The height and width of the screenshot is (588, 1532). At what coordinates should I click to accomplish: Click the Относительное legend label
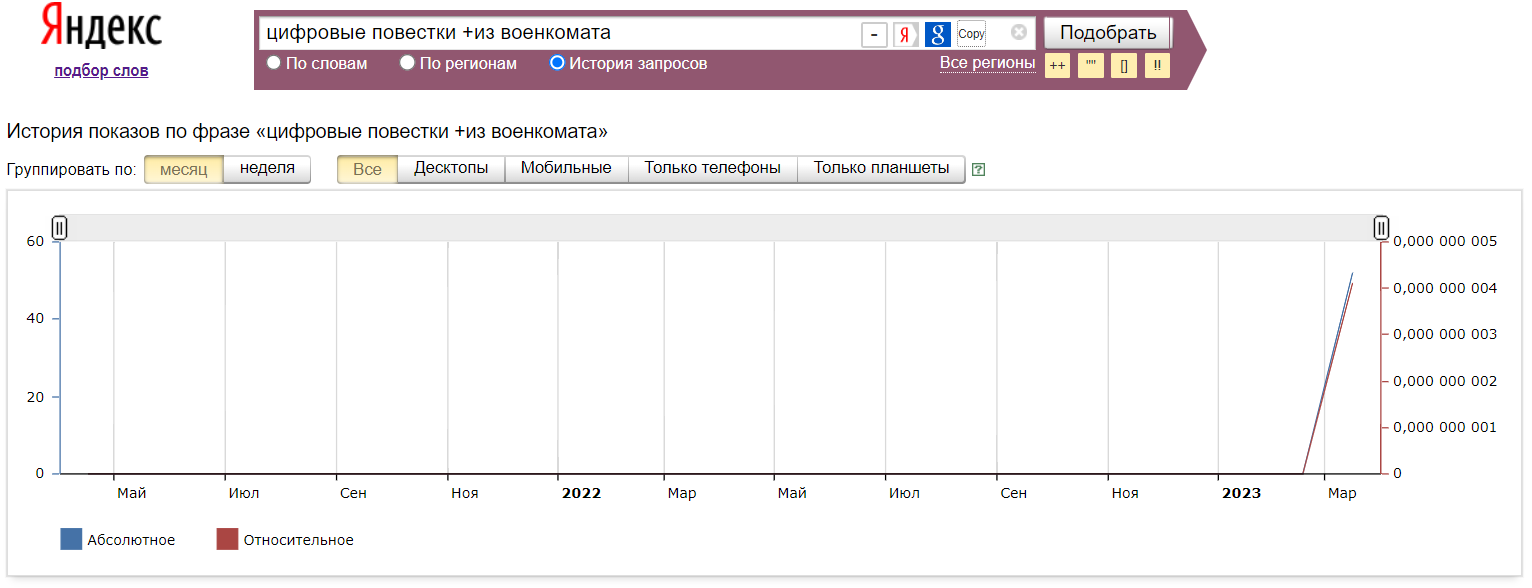298,540
